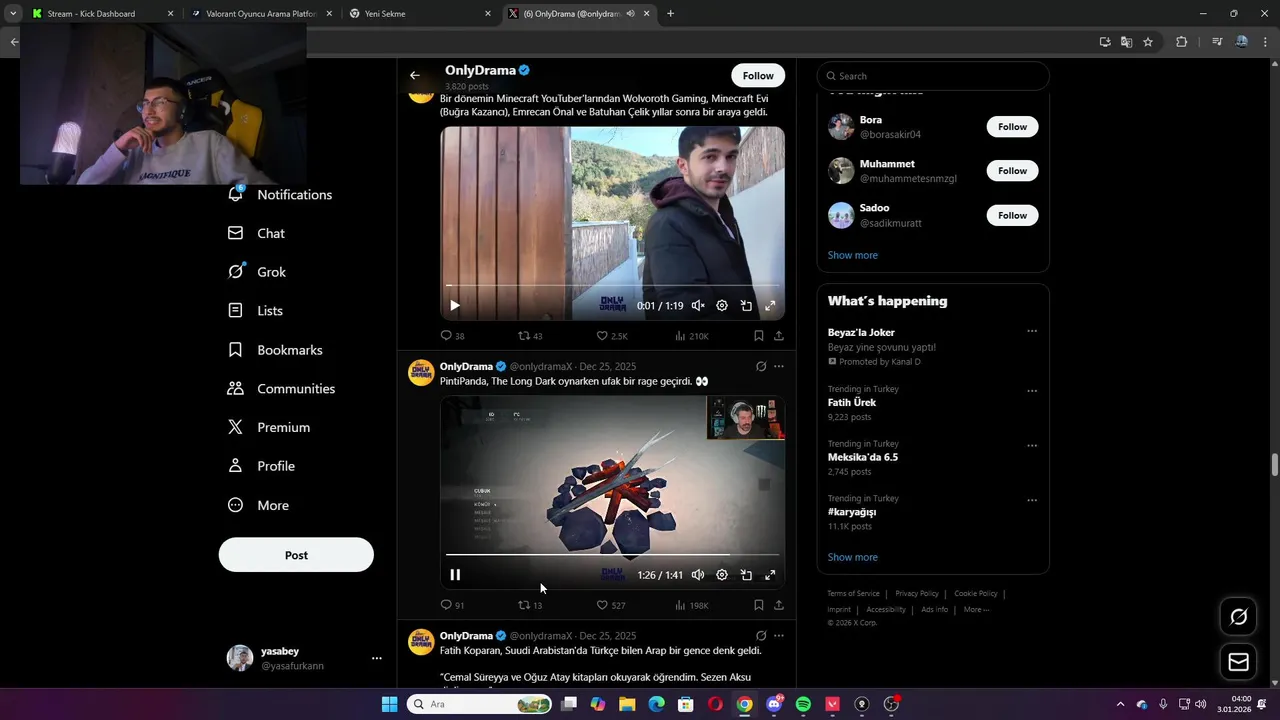This screenshot has width=1280, height=720.
Task: Open floating Grok button at bottom right
Action: tap(1238, 617)
